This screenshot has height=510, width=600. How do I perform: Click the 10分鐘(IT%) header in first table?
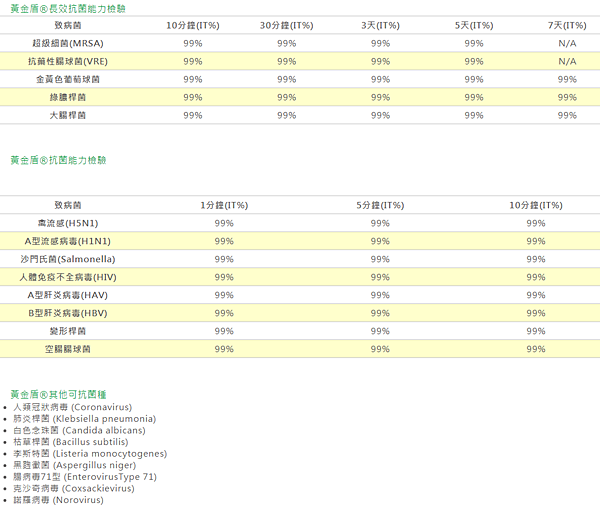point(193,25)
